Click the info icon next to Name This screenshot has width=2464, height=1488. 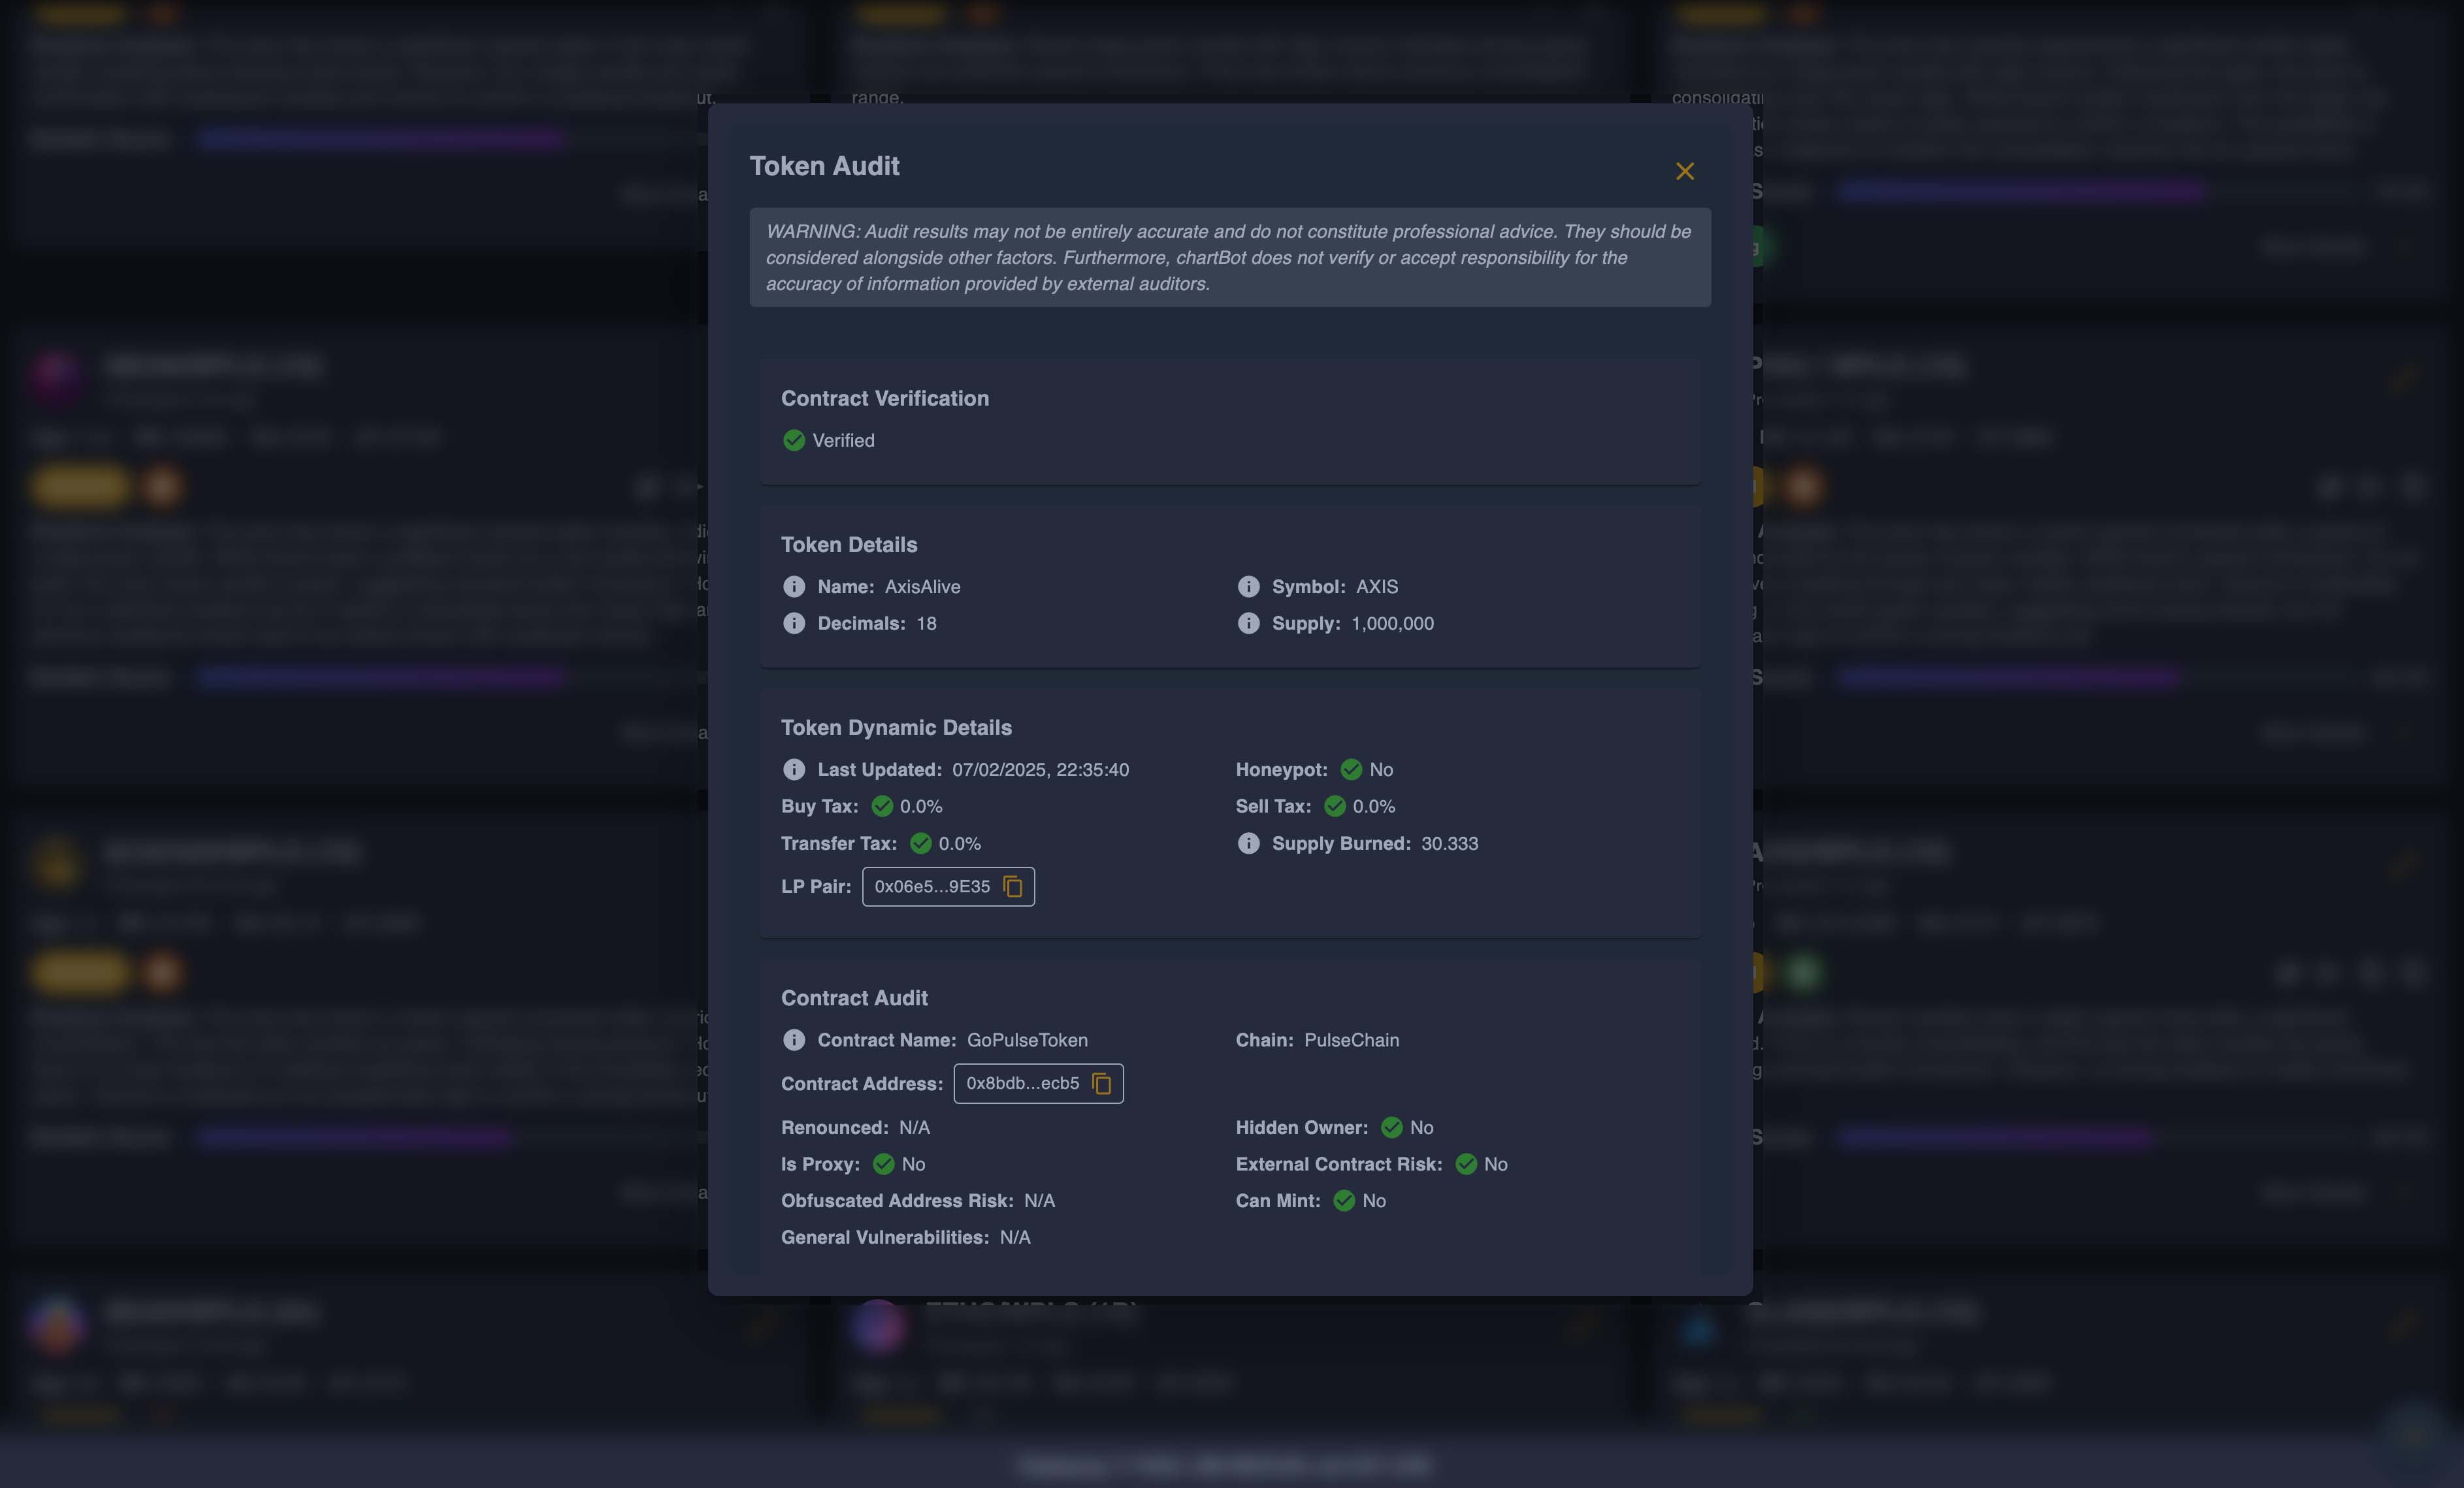(793, 587)
